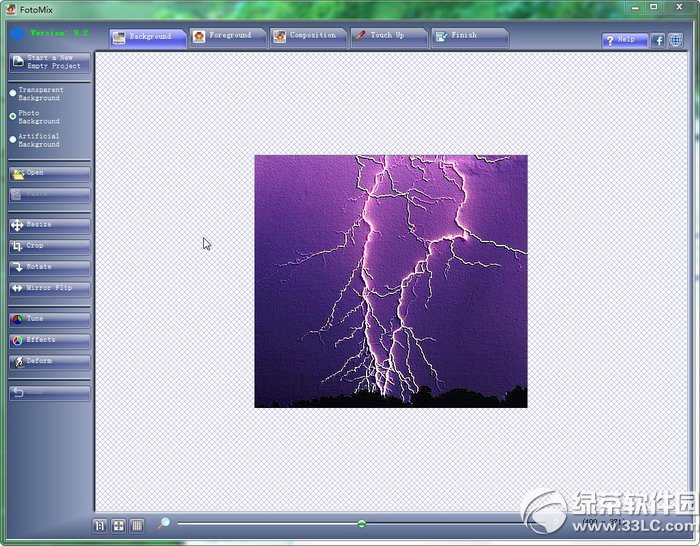Viewport: 700px width, 546px height.
Task: Open the Touch Up tab
Action: 389,37
